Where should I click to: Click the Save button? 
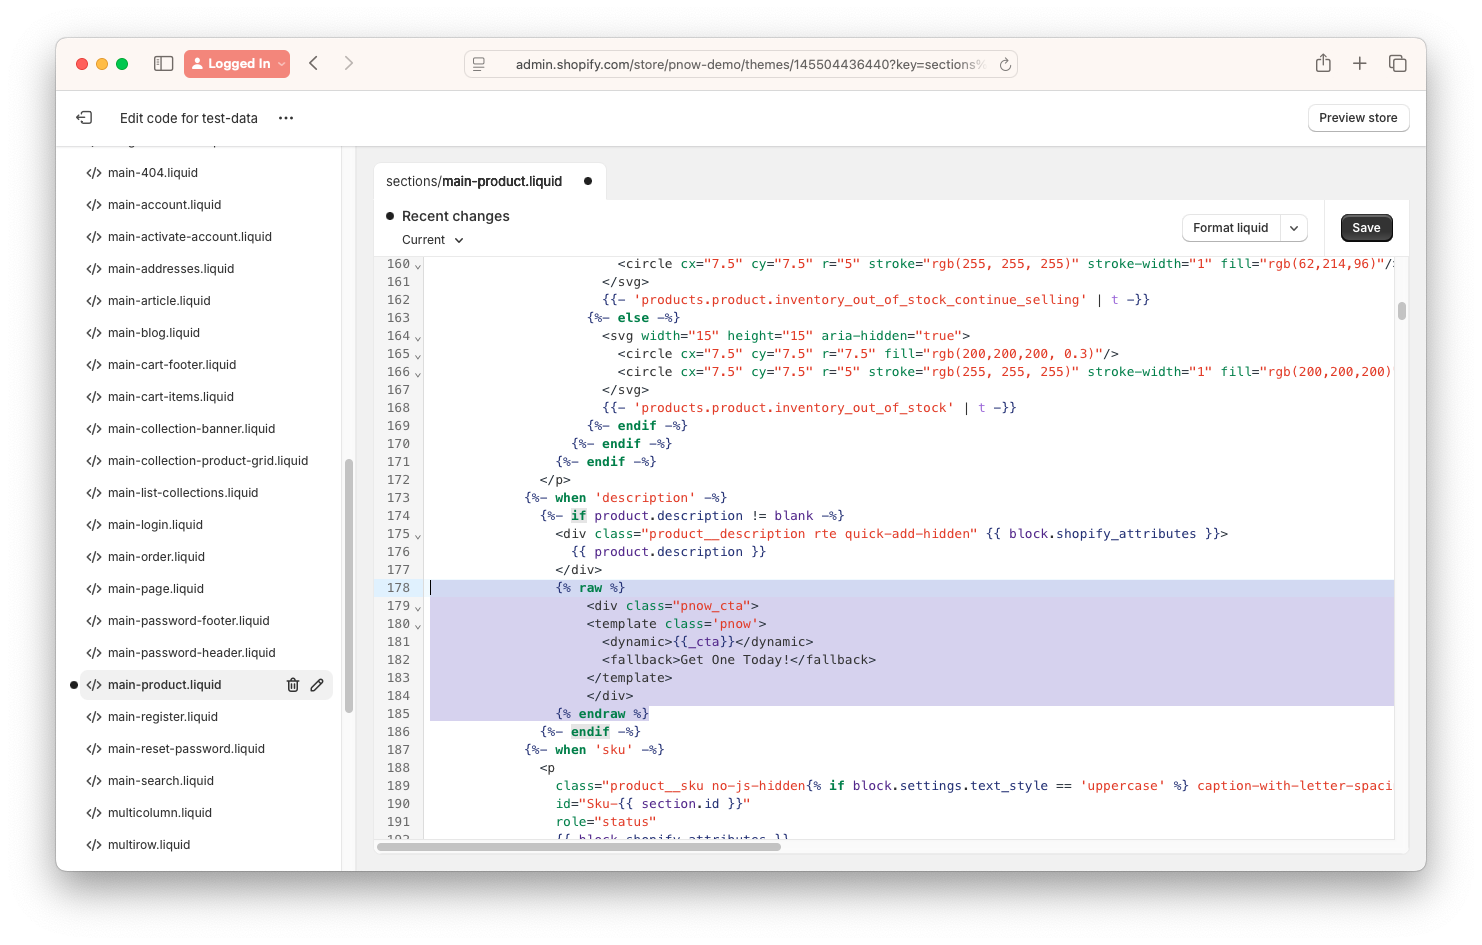point(1366,228)
